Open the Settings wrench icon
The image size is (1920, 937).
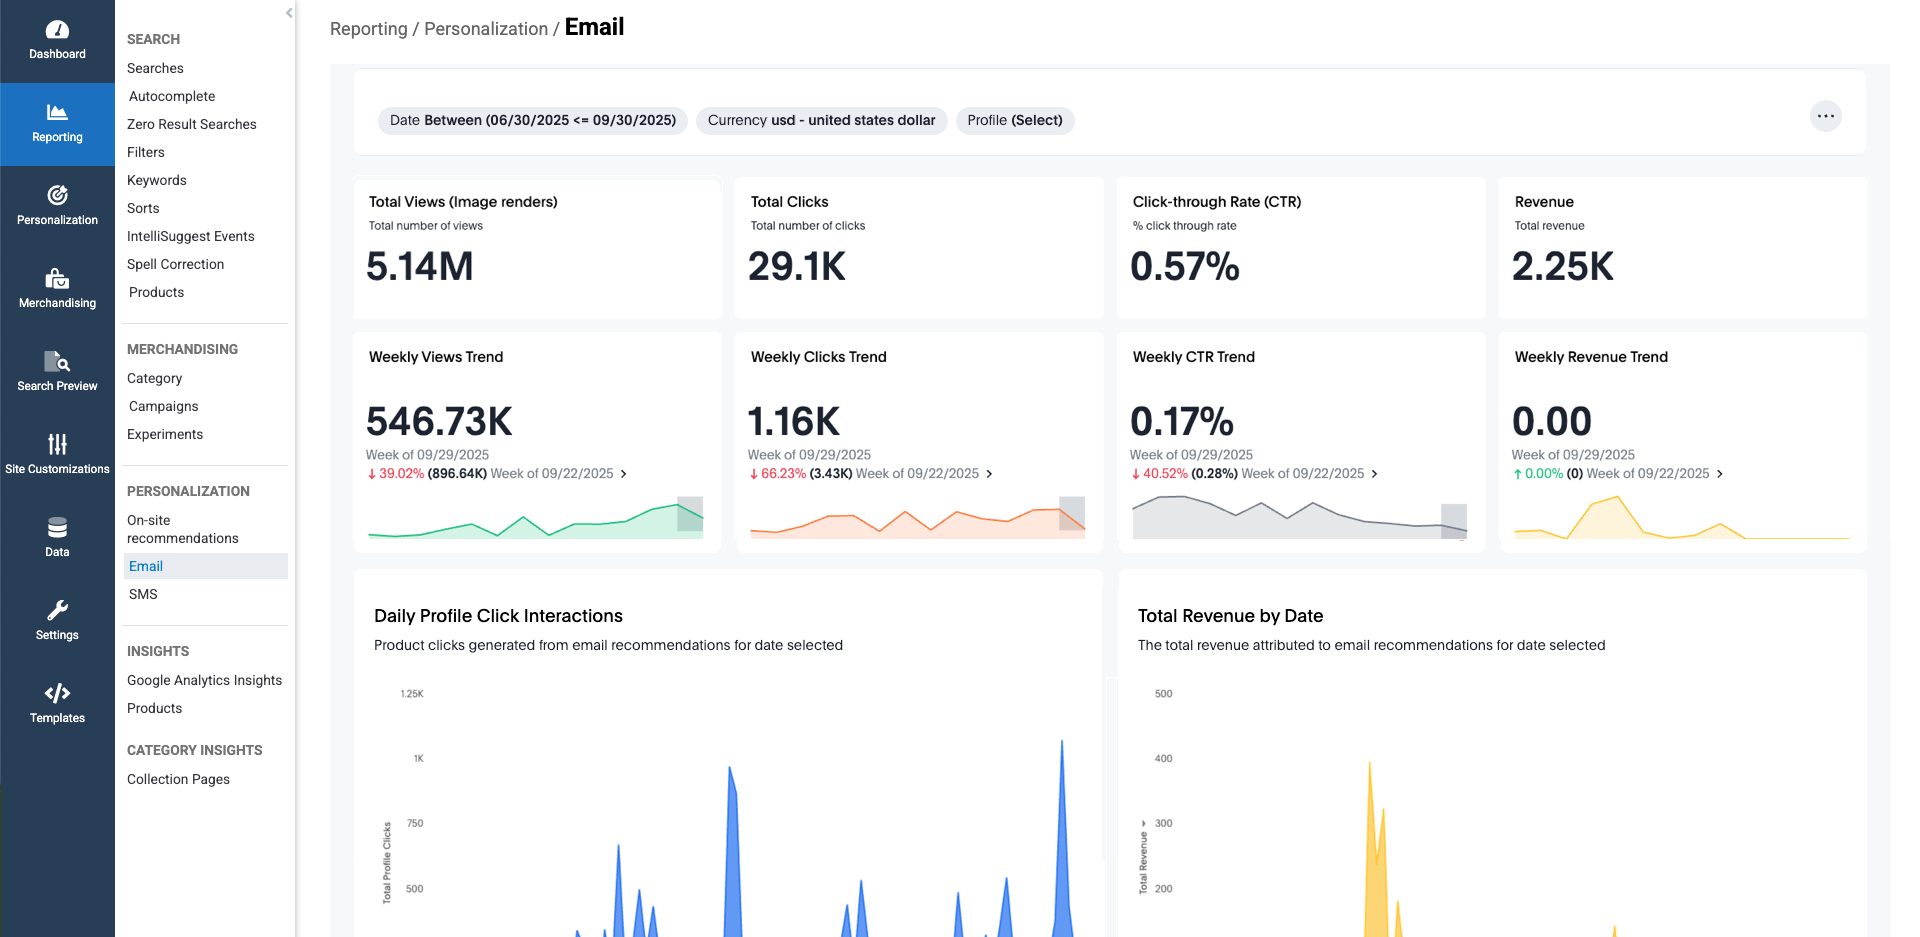click(x=57, y=611)
